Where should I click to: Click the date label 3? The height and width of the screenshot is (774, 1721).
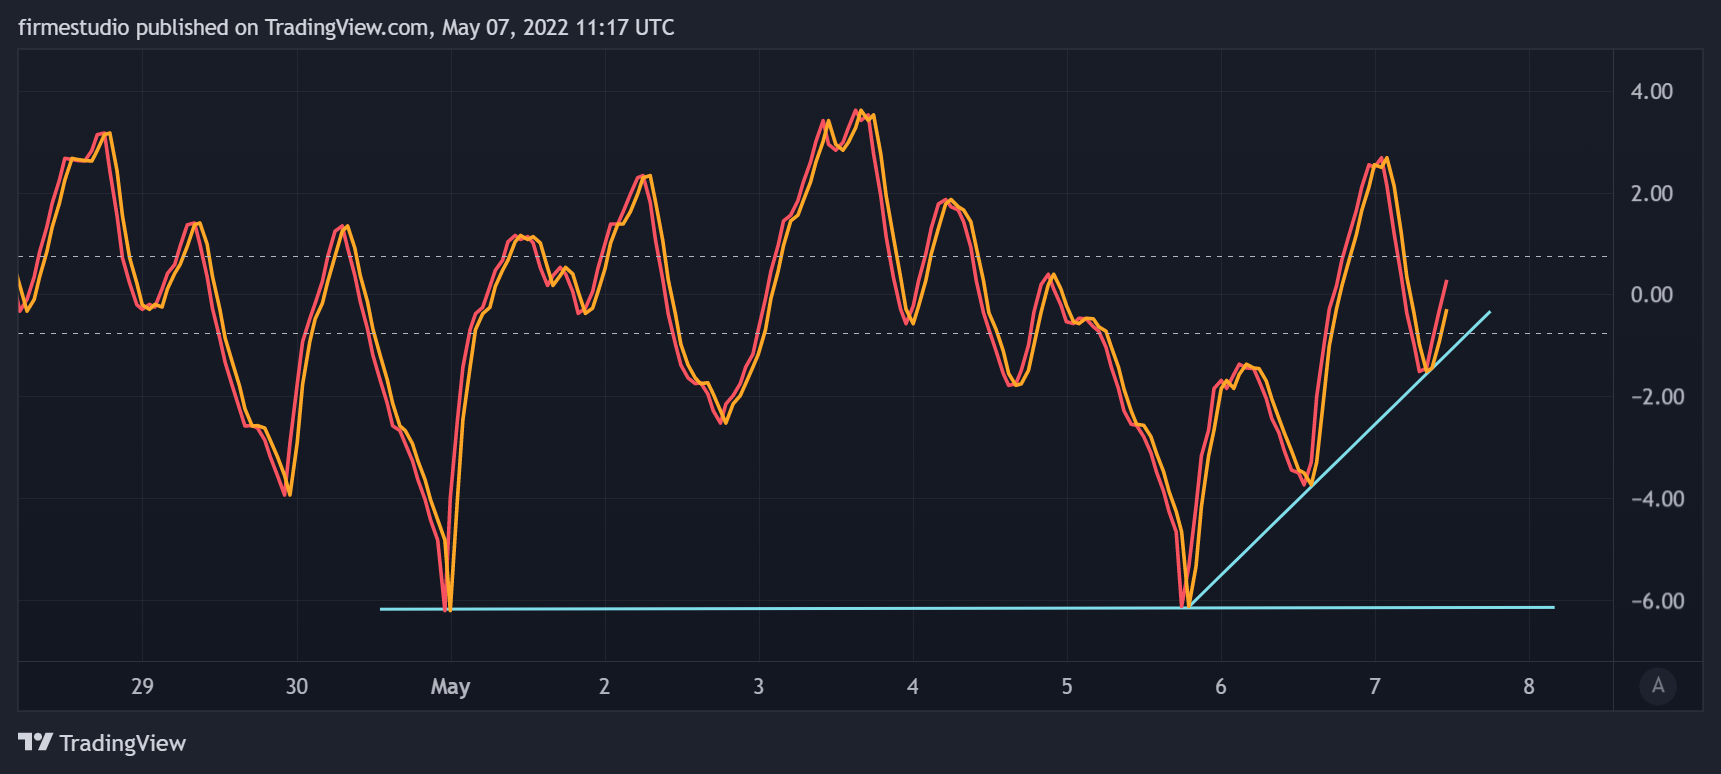coord(758,686)
